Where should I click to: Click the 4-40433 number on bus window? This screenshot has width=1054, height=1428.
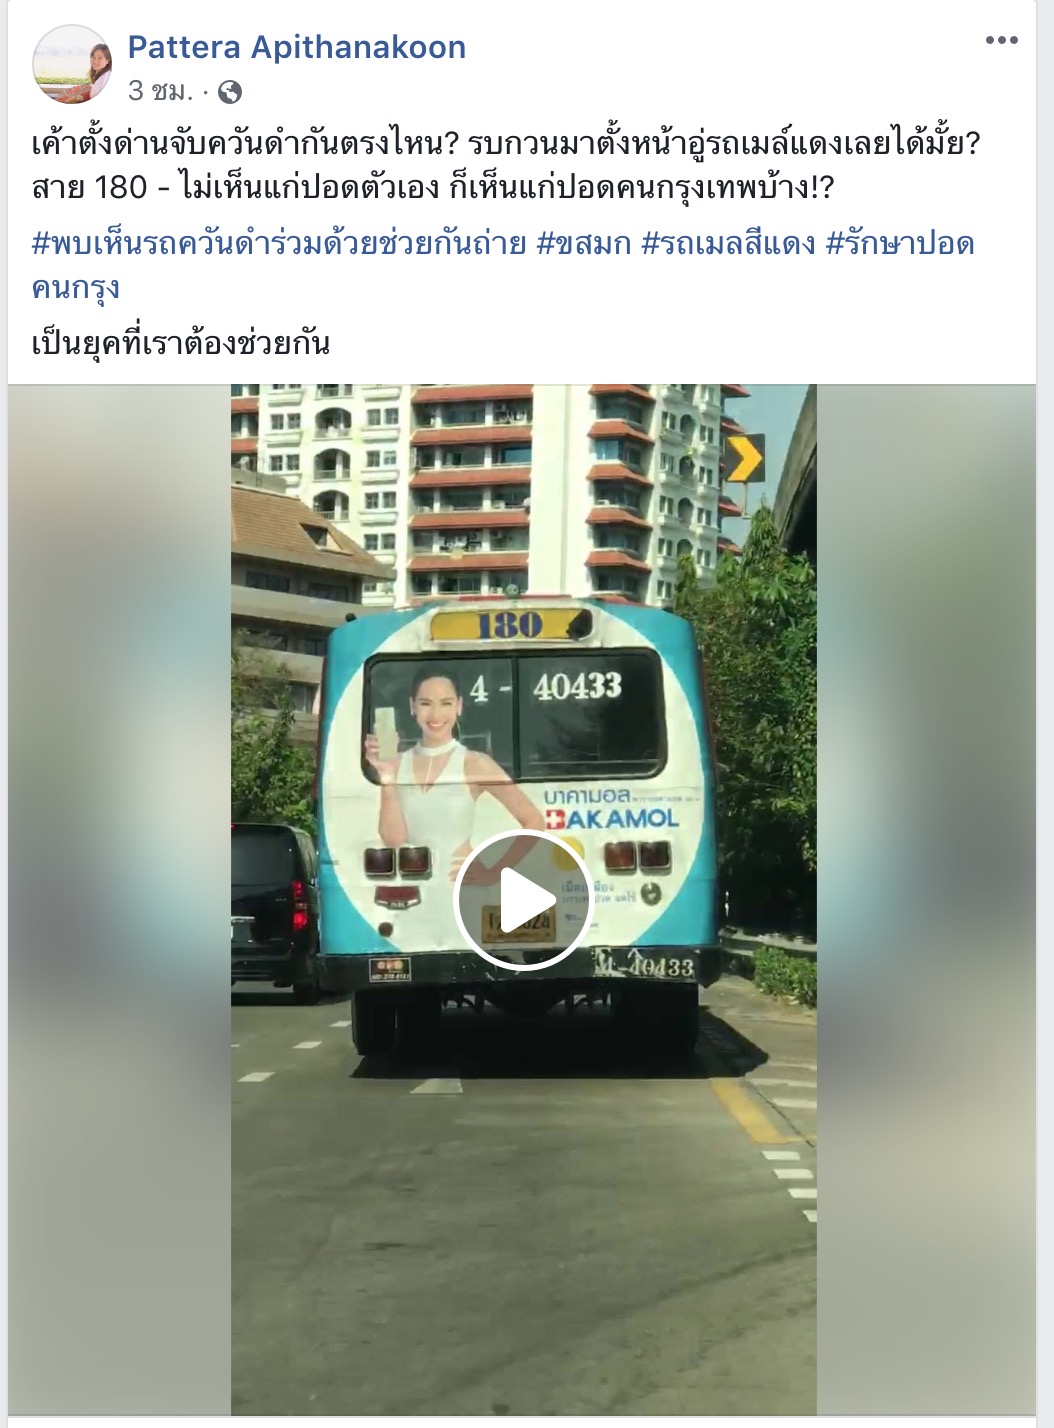[x=547, y=687]
